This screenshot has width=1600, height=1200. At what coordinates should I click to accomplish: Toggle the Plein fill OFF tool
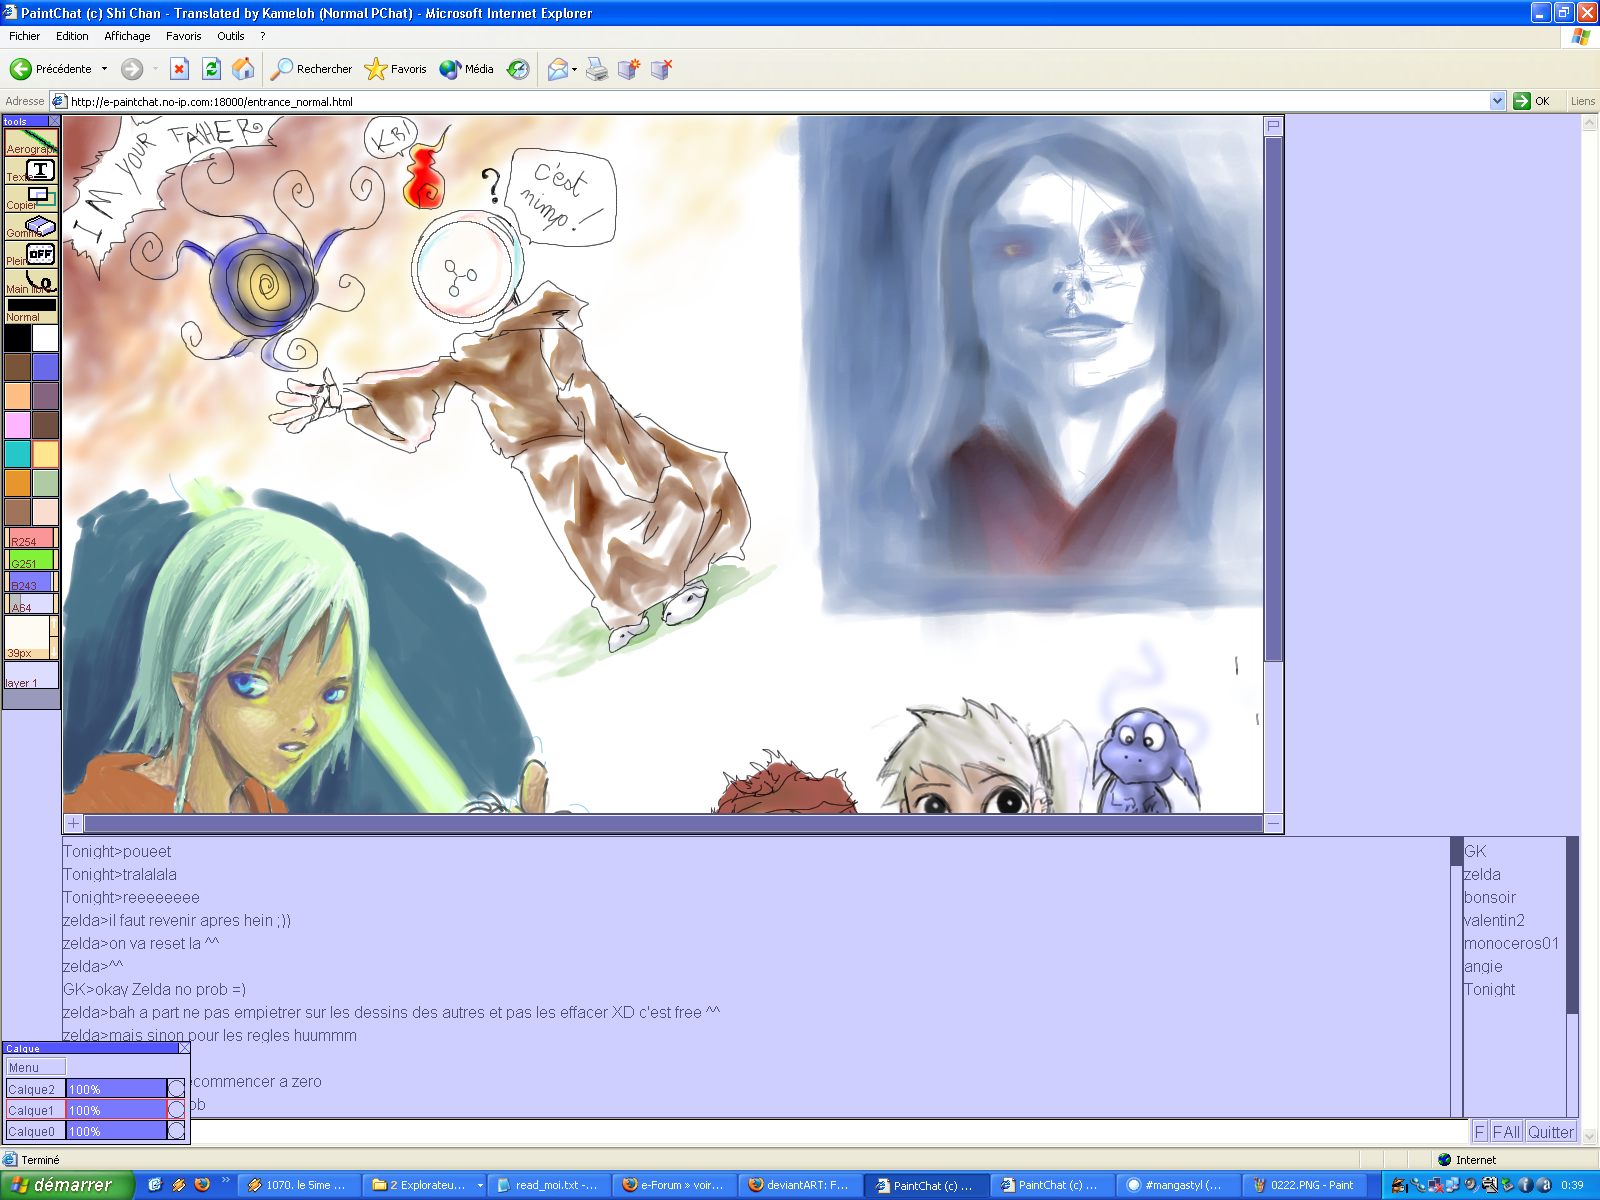(x=31, y=254)
